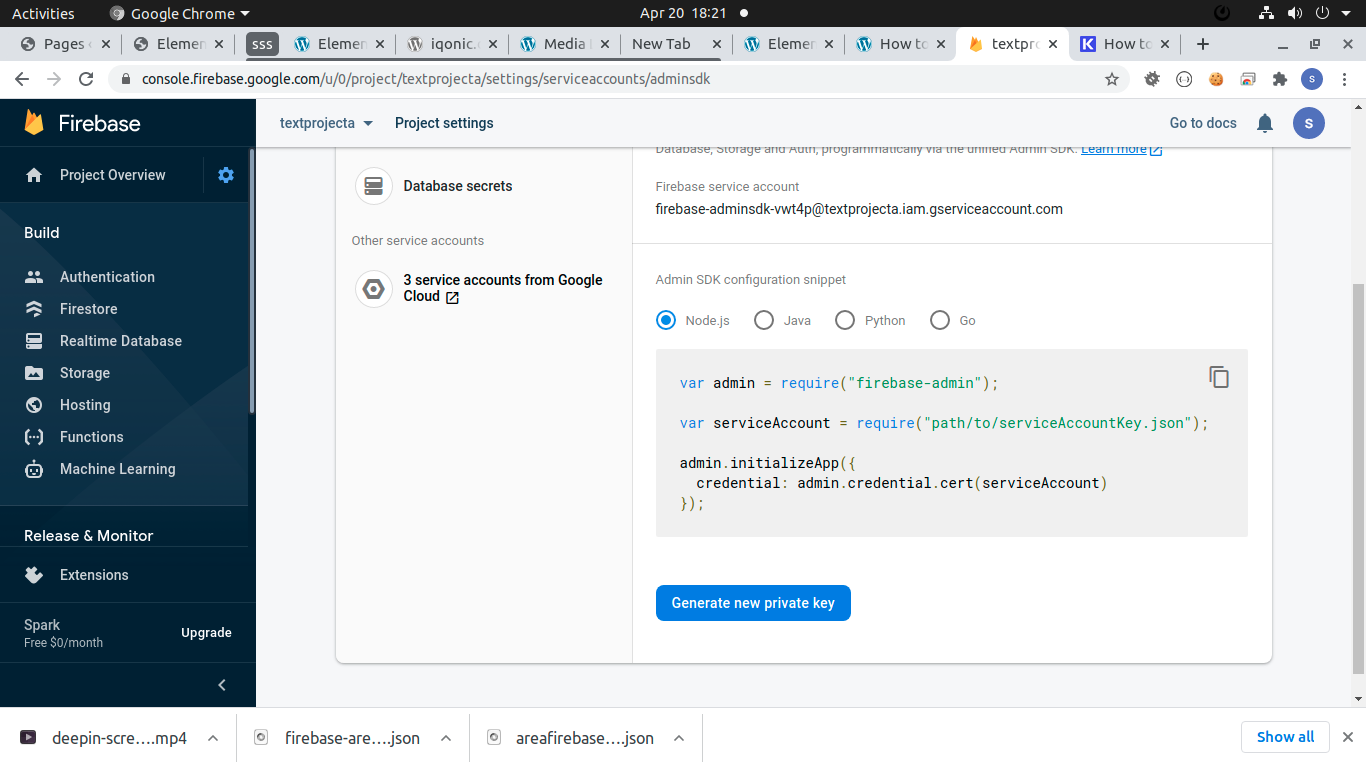Copy the Admin SDK code snippet
This screenshot has height=768, width=1366.
(x=1219, y=377)
